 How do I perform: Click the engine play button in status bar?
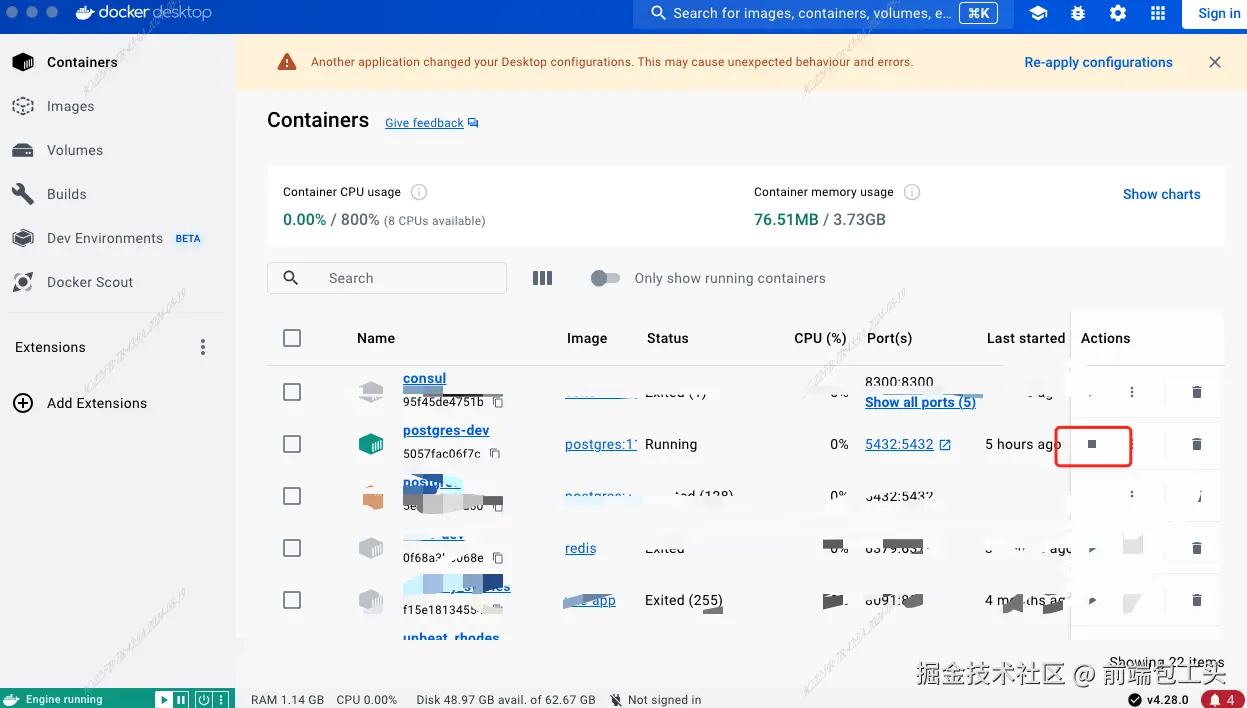point(164,699)
